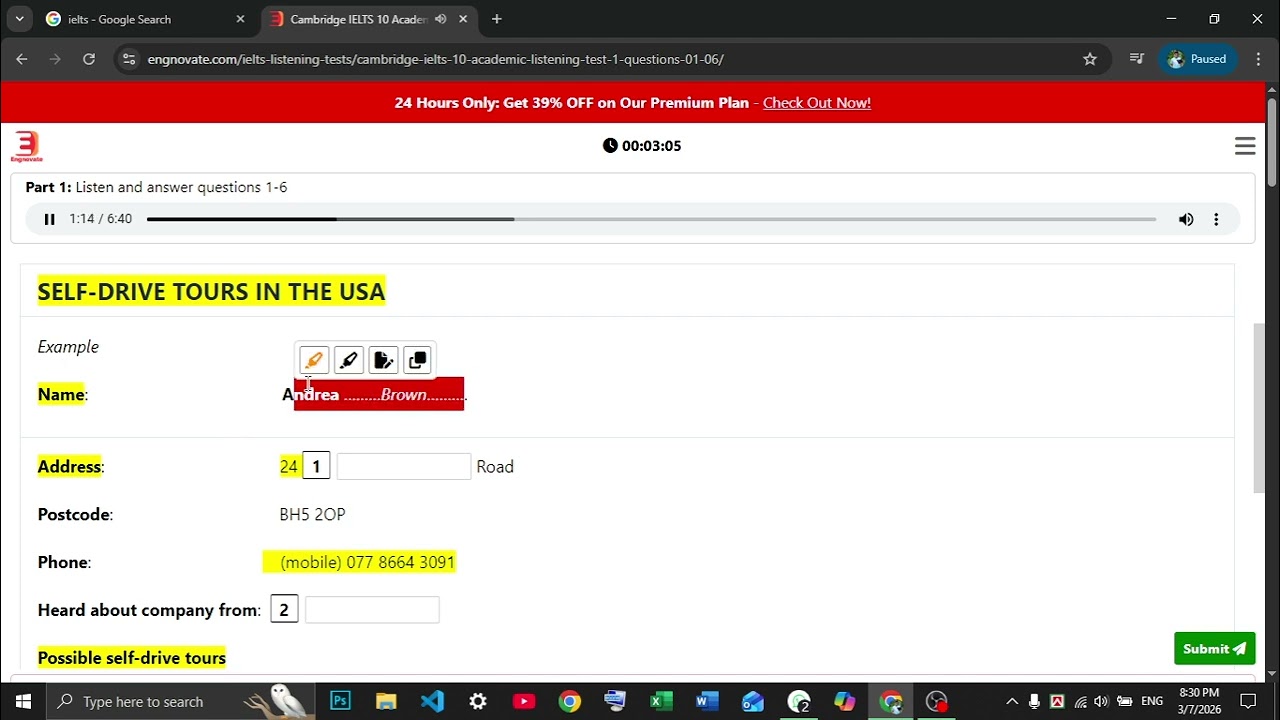Open the taskbar volume control
The height and width of the screenshot is (720, 1280).
pos(1101,701)
